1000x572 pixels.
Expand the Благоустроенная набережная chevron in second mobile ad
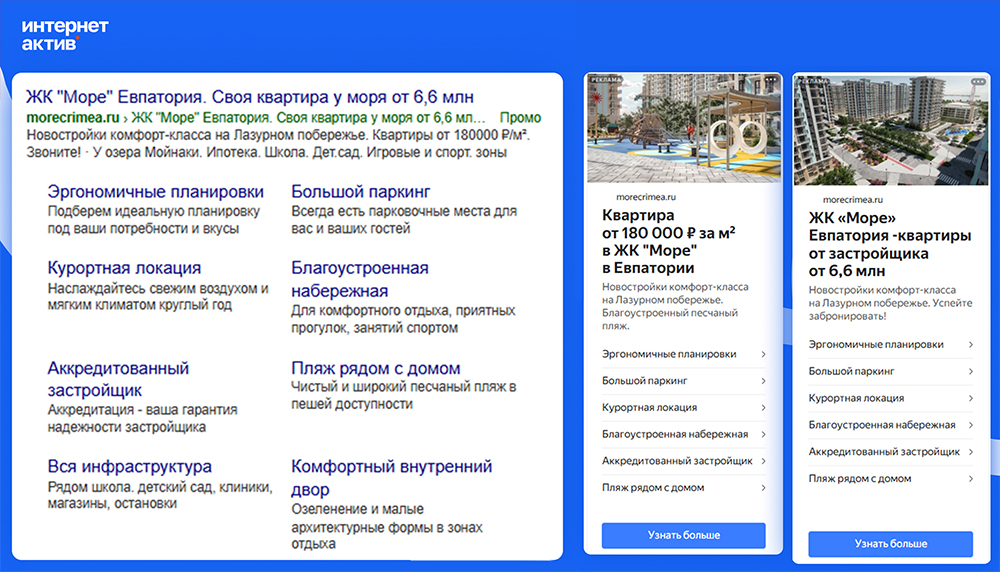click(x=970, y=425)
